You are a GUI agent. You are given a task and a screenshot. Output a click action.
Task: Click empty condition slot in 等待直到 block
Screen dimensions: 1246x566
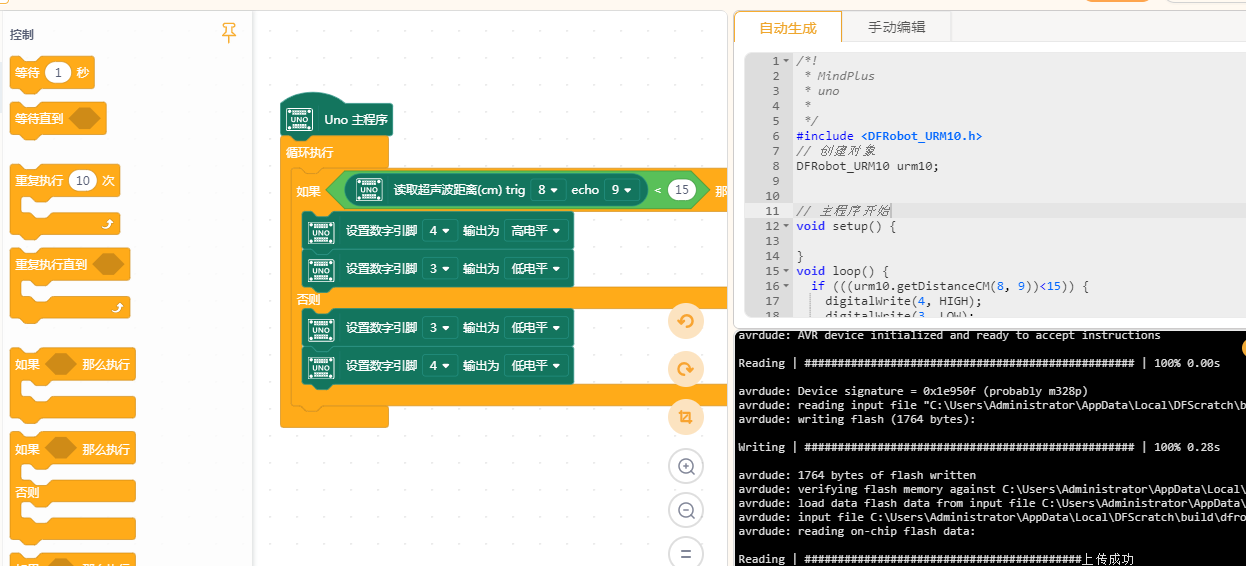coord(85,118)
